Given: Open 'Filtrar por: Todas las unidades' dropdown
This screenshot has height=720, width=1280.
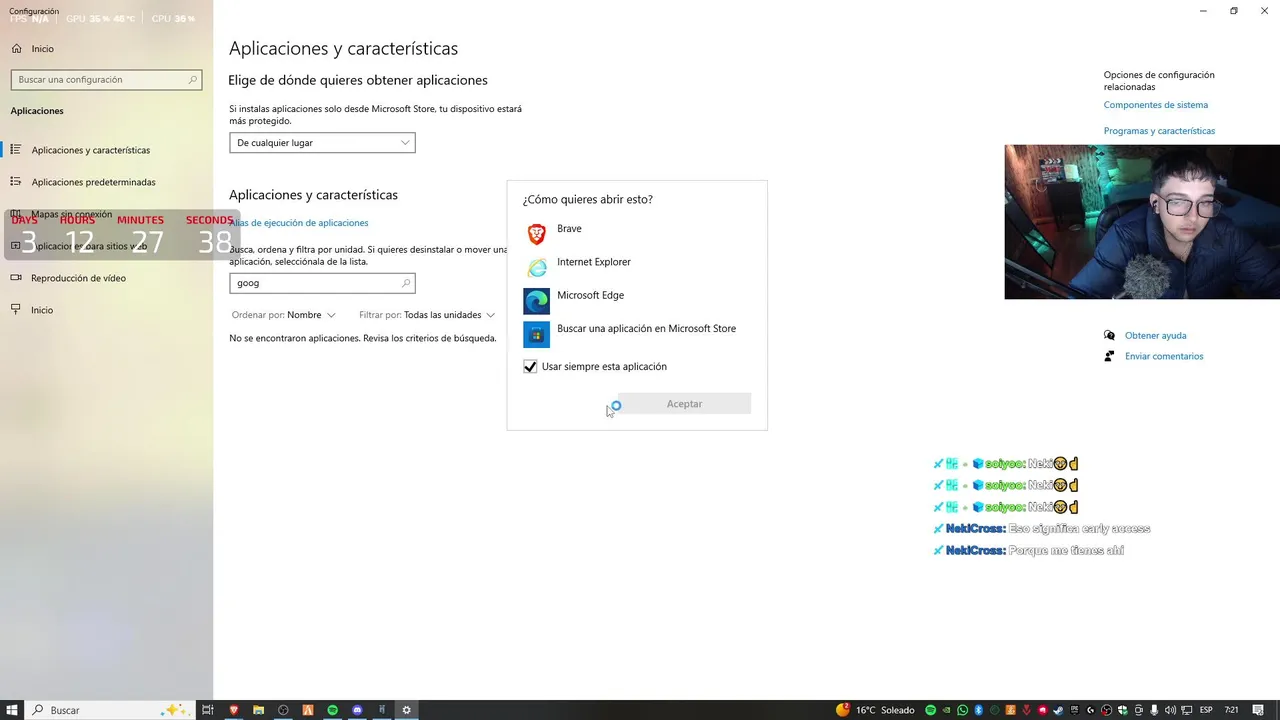Looking at the screenshot, I should [427, 315].
